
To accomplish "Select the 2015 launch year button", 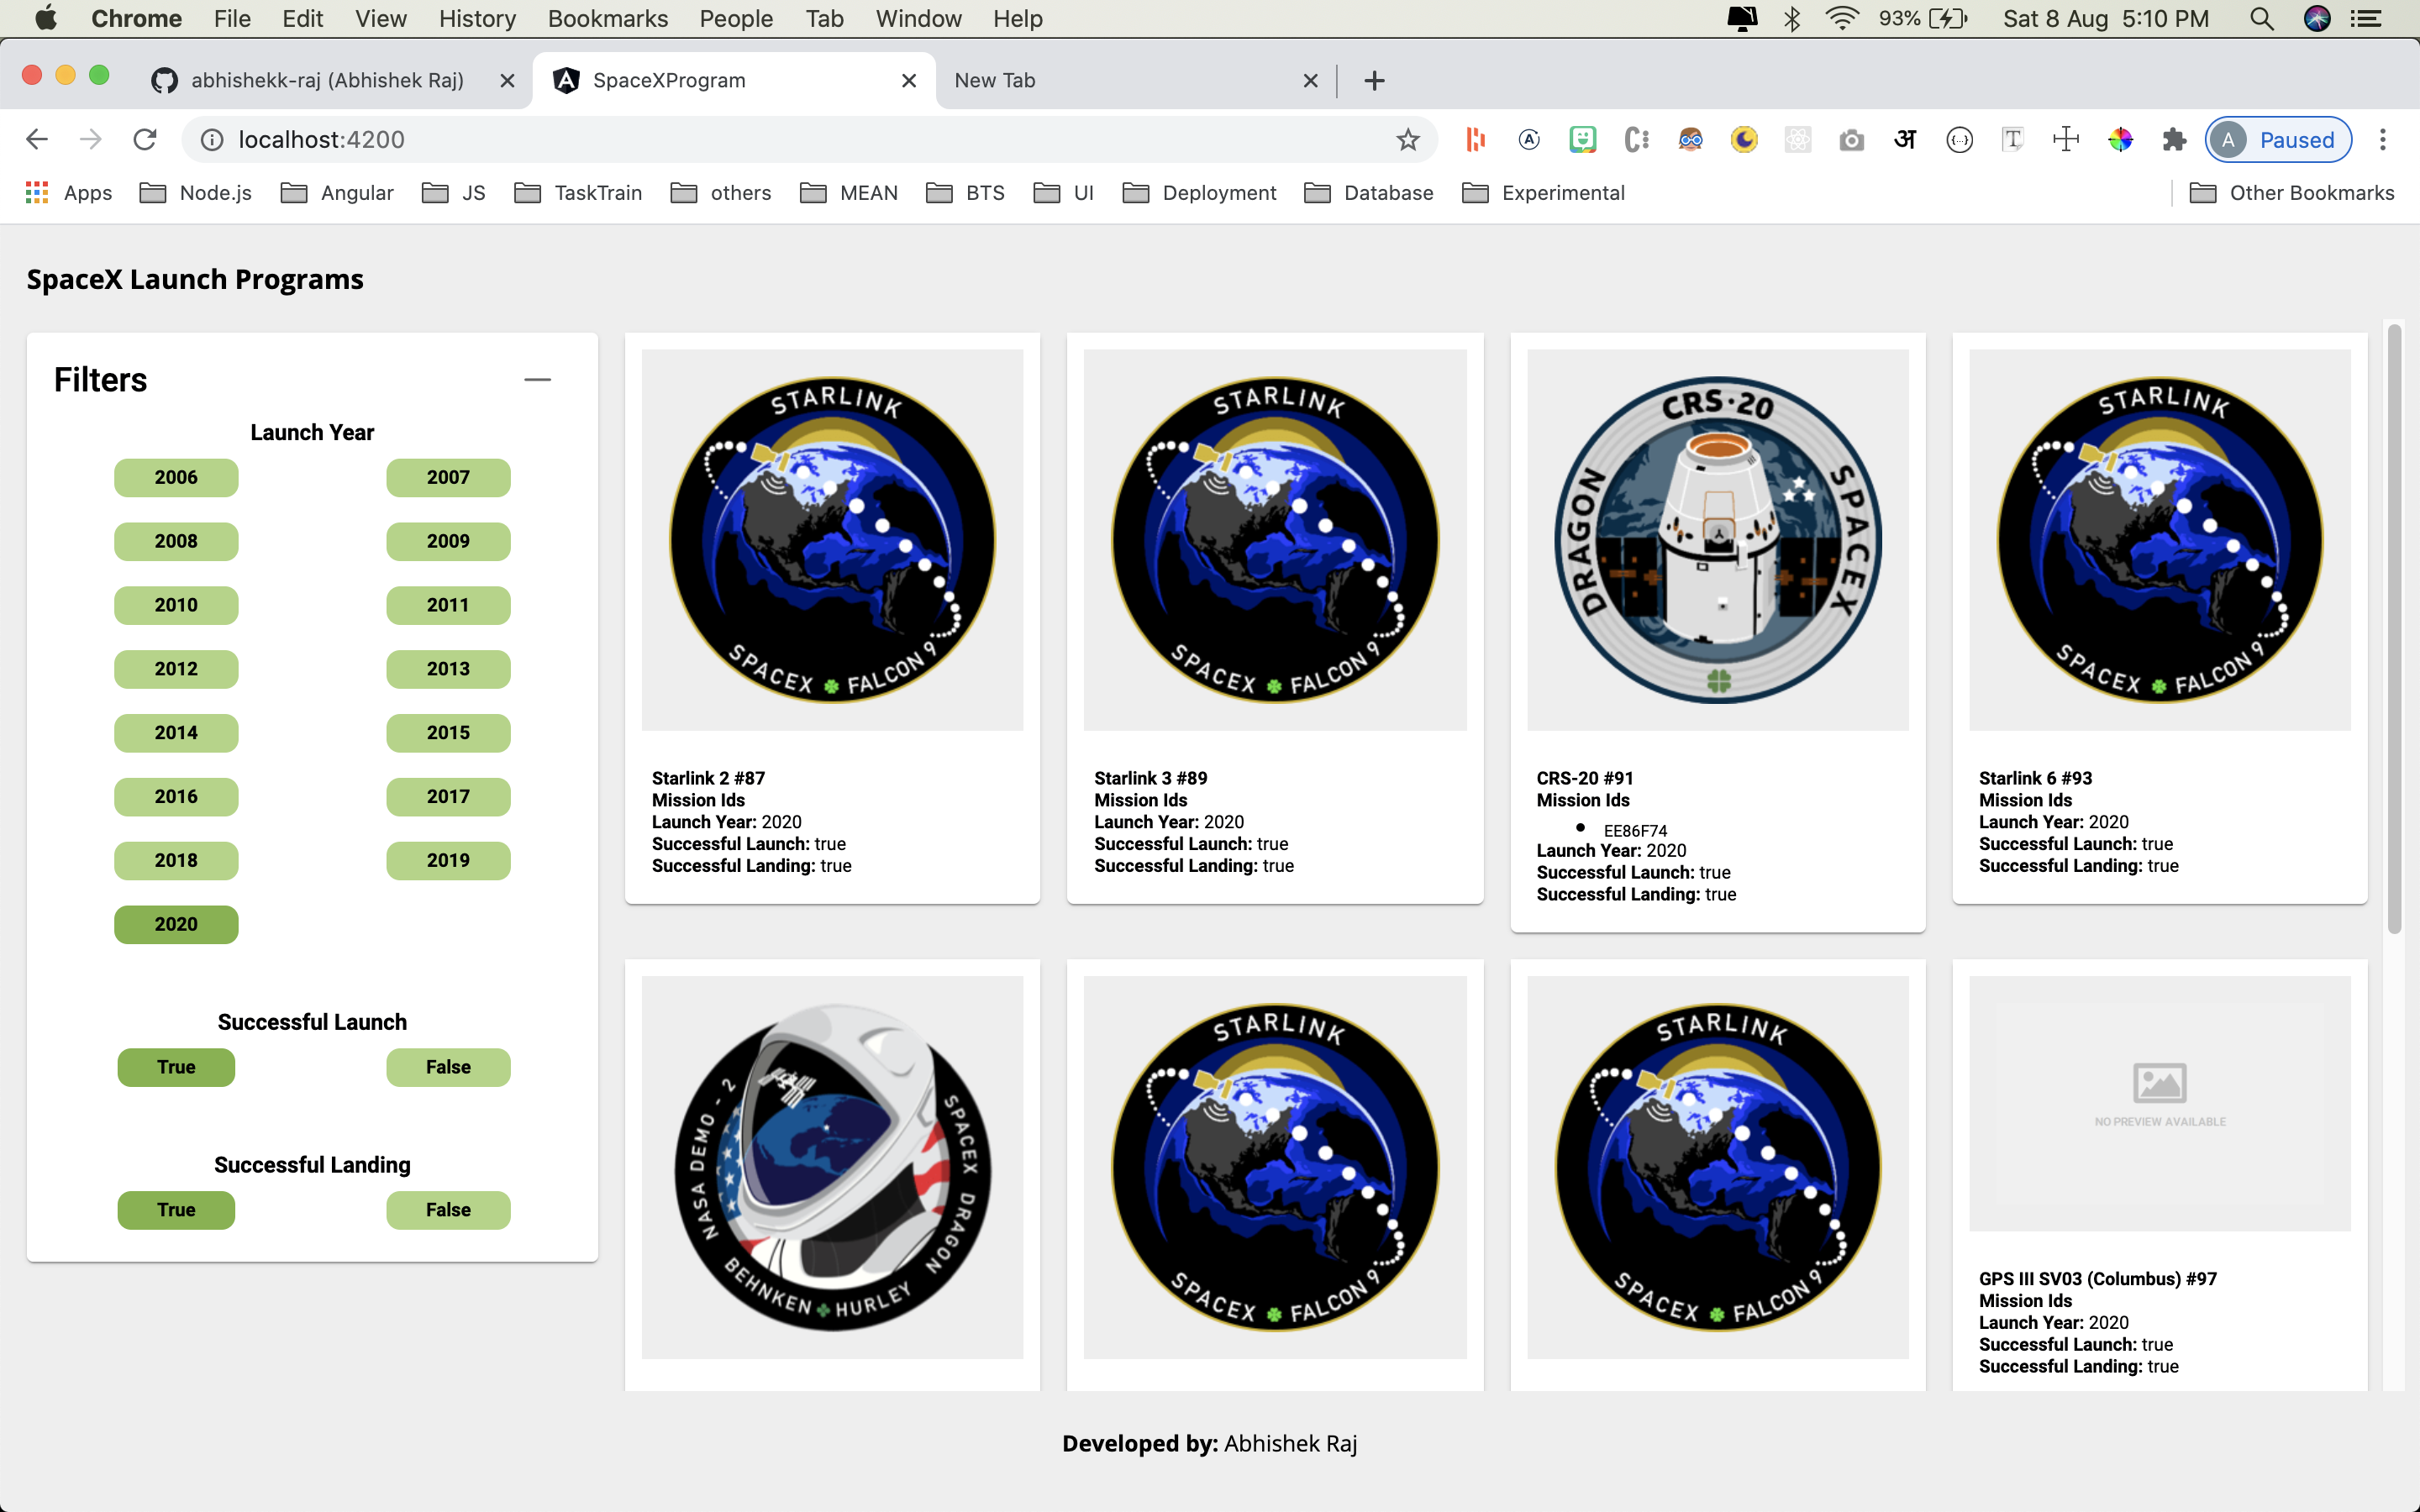I will 448,733.
